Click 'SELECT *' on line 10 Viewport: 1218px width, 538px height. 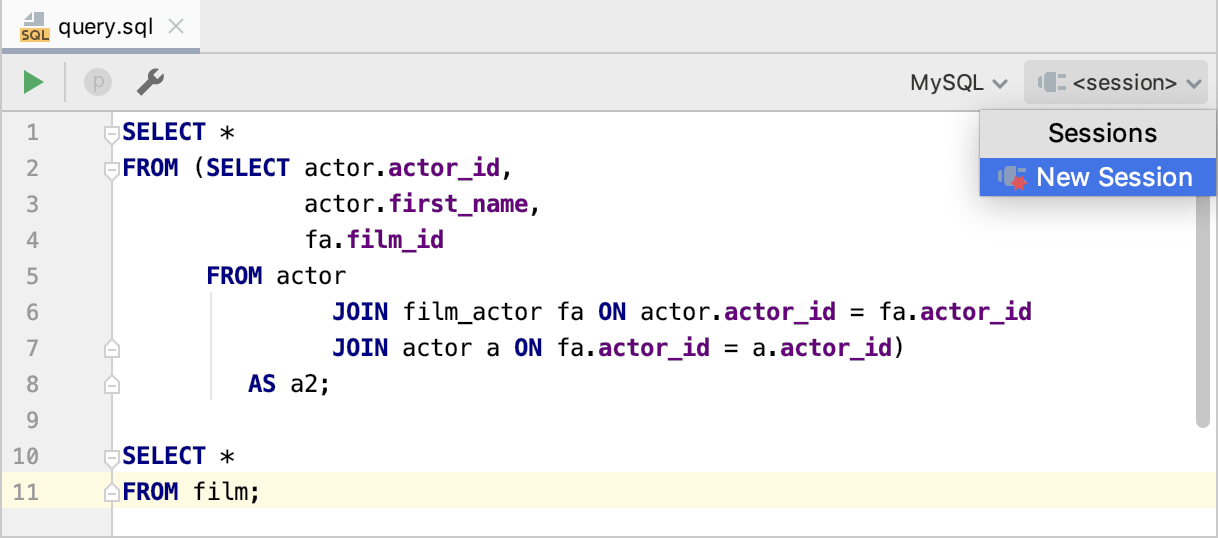(178, 456)
